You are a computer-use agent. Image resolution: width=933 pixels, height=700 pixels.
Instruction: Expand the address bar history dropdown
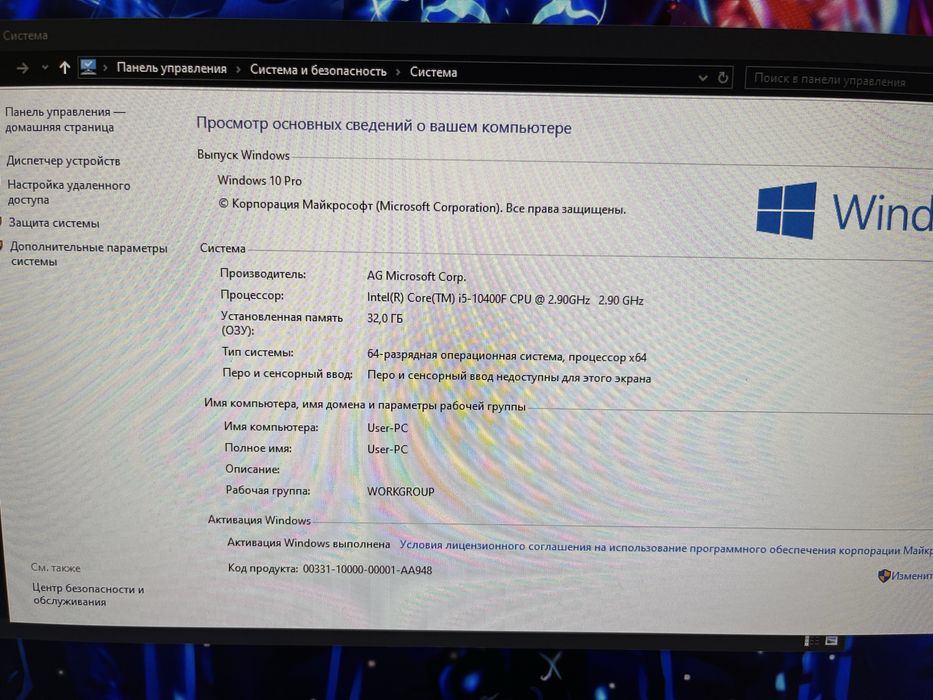click(703, 77)
